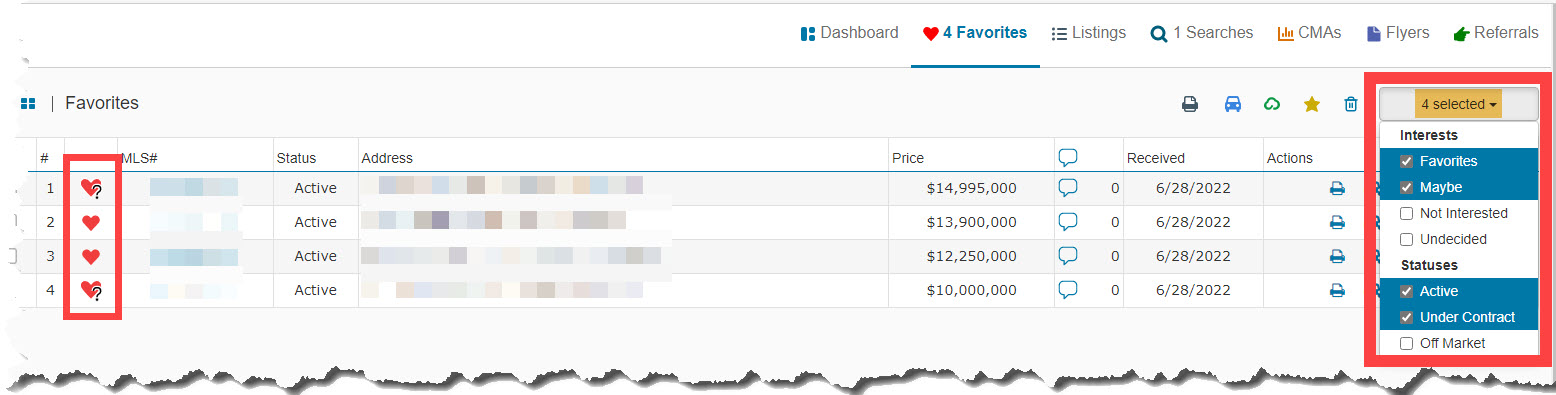Check the Not Interested checkbox
Screen dimensions: 1556x395
pos(1407,213)
